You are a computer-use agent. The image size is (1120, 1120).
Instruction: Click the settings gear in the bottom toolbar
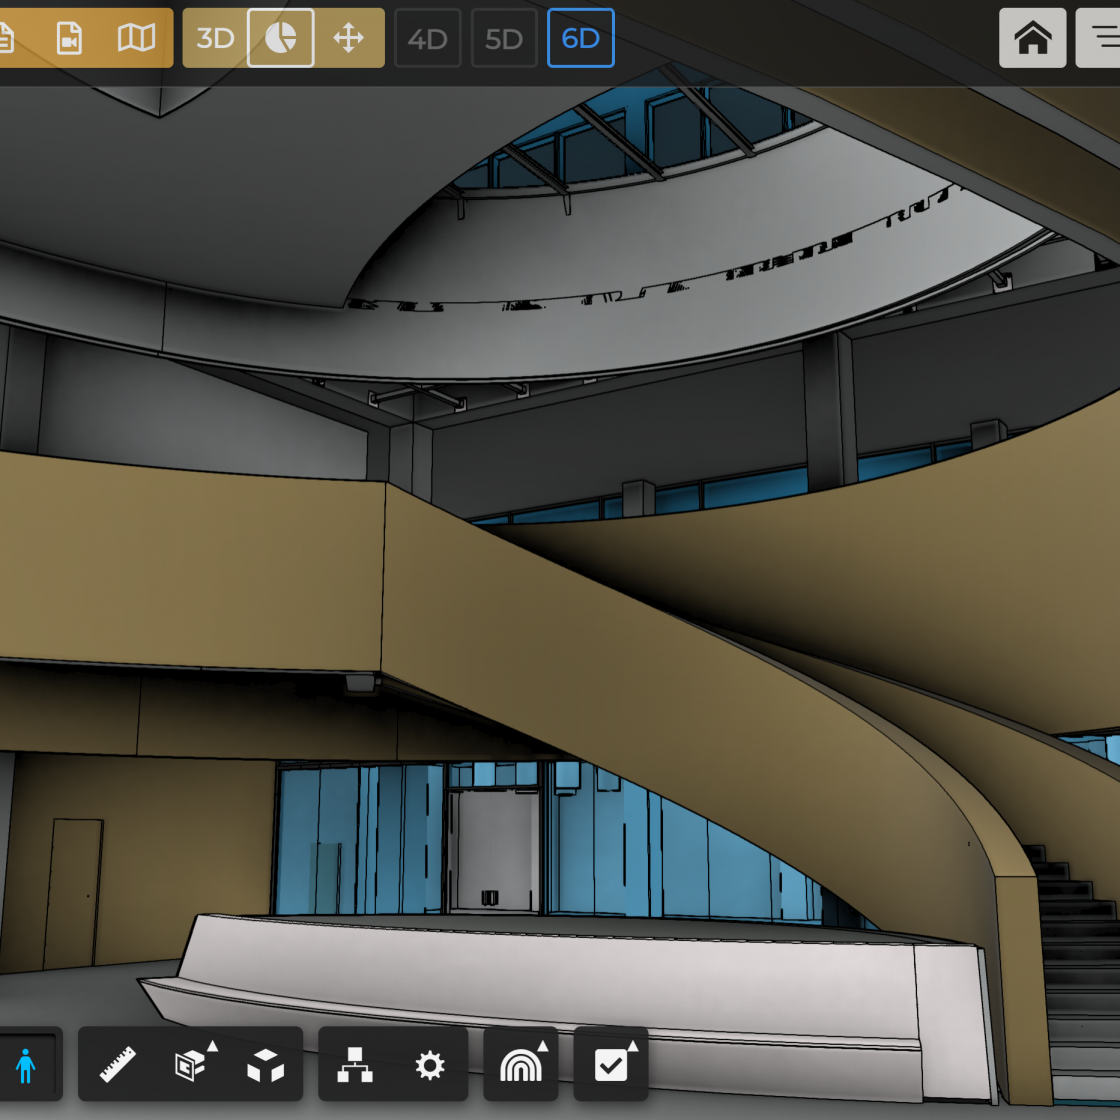click(x=429, y=1064)
